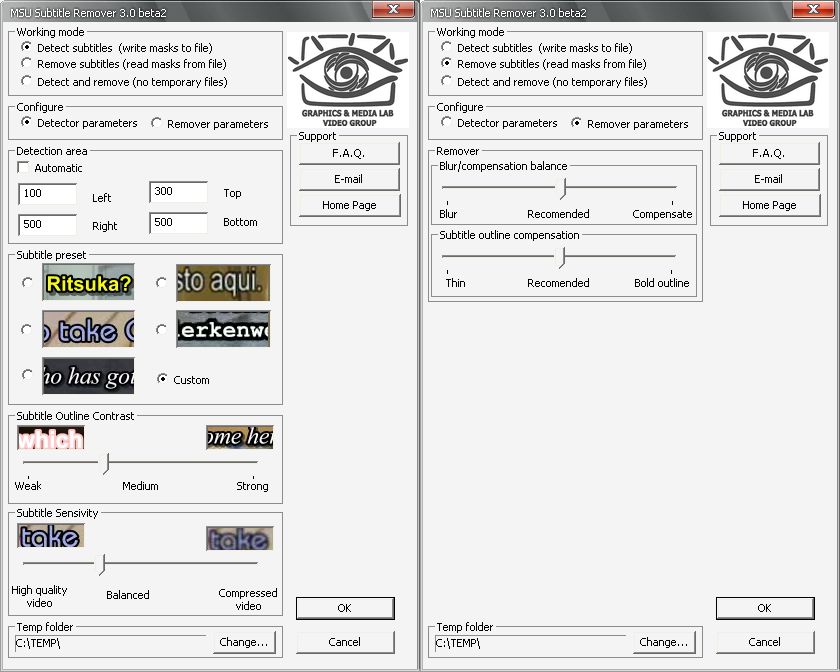Click the 'ho has go' preset sample image
The image size is (840, 672).
(x=88, y=376)
